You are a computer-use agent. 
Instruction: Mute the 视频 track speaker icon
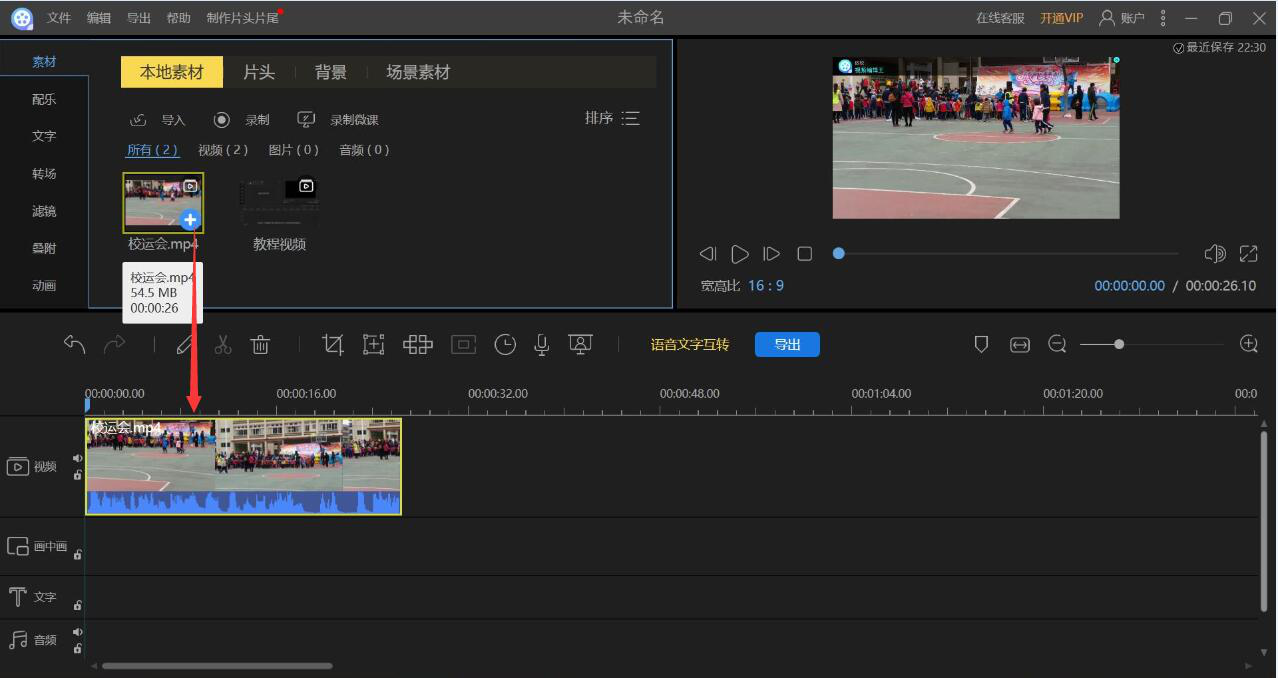point(78,459)
